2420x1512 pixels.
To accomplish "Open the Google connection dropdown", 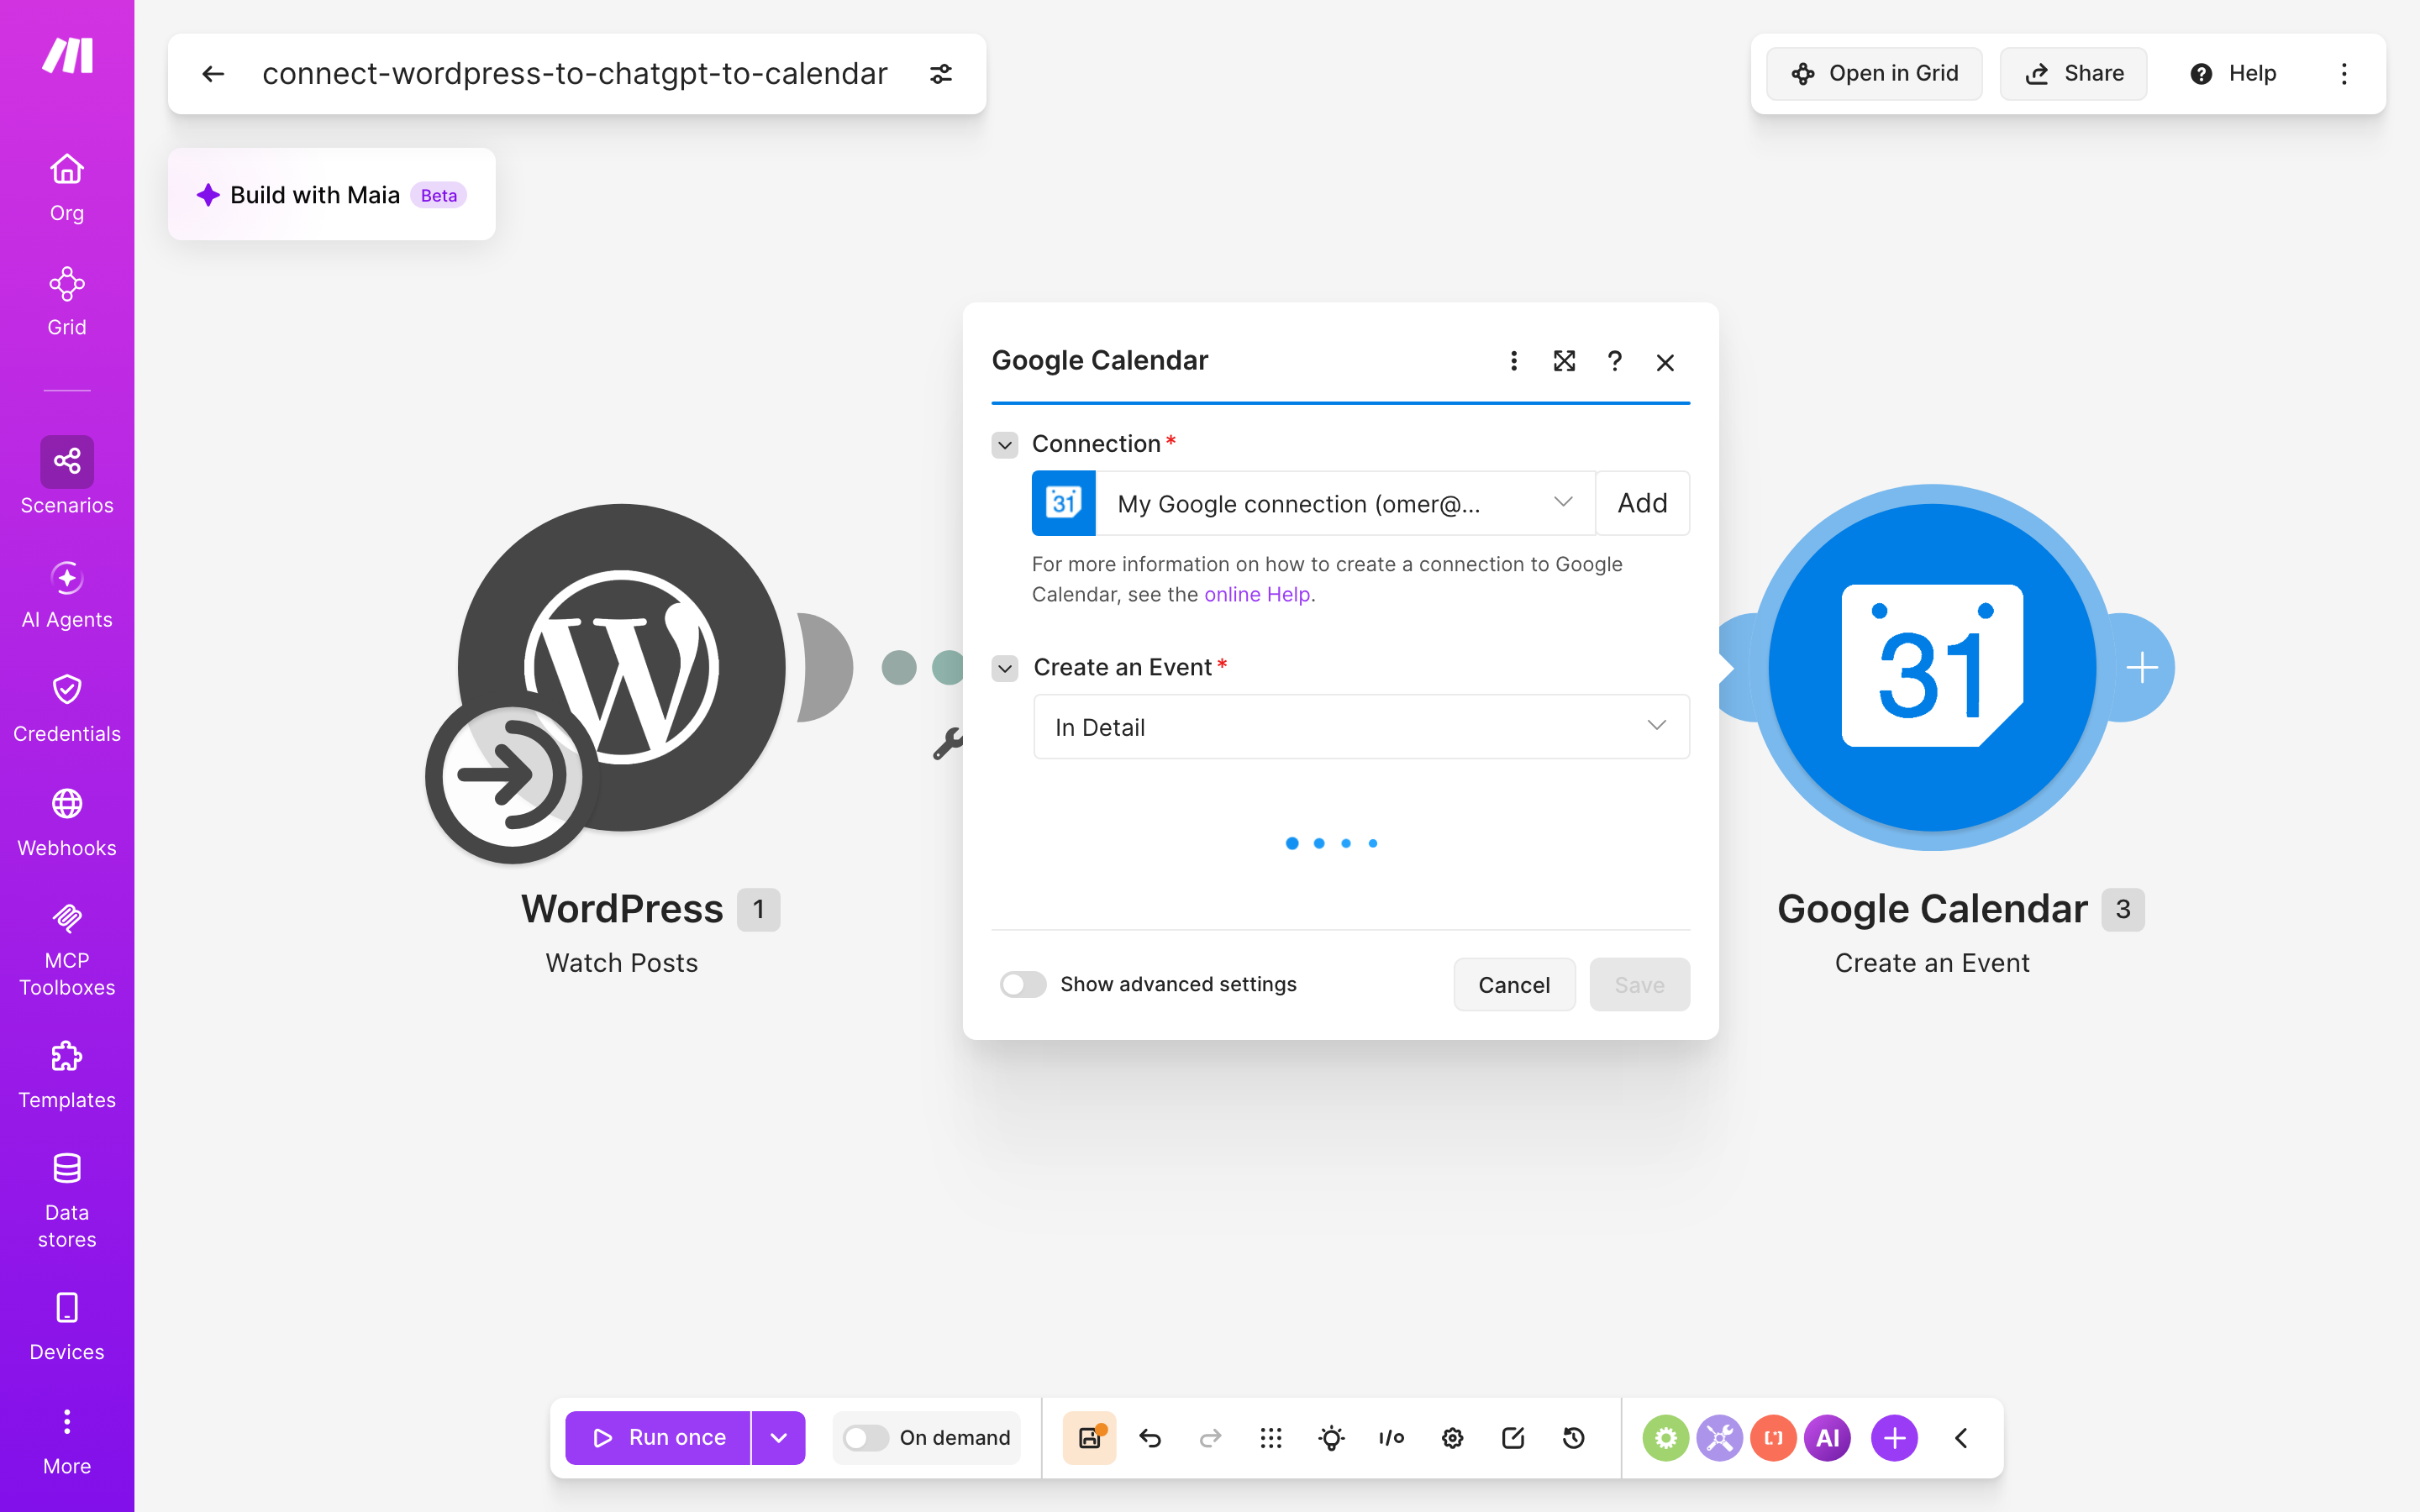I will click(x=1345, y=503).
